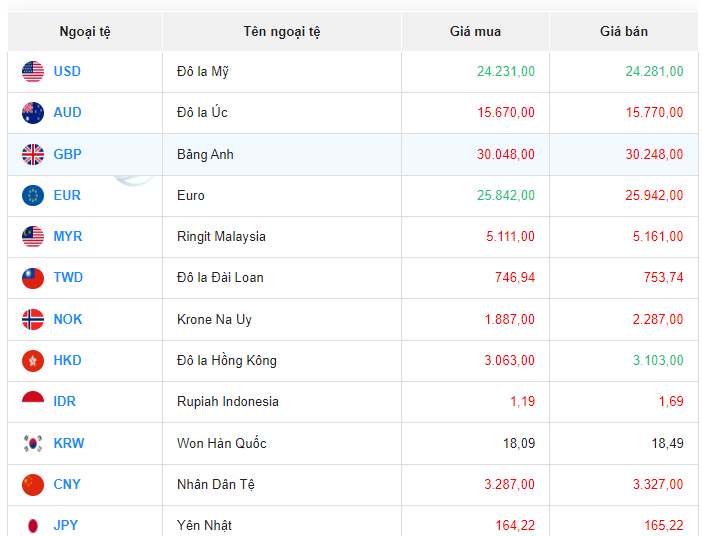Click the South Korean flag icon
Viewport: 702px width, 536px height.
pyautogui.click(x=33, y=443)
